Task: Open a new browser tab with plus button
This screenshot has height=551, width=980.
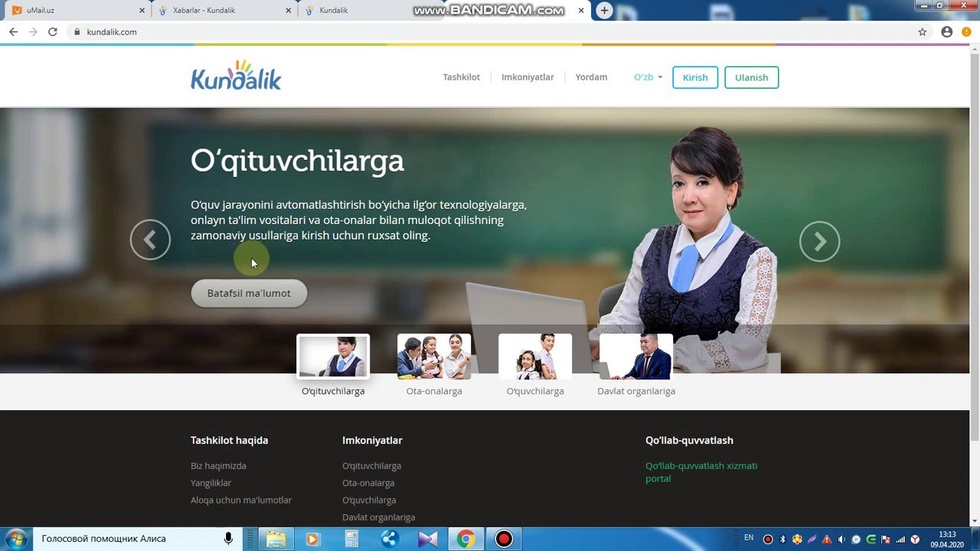Action: click(x=604, y=10)
